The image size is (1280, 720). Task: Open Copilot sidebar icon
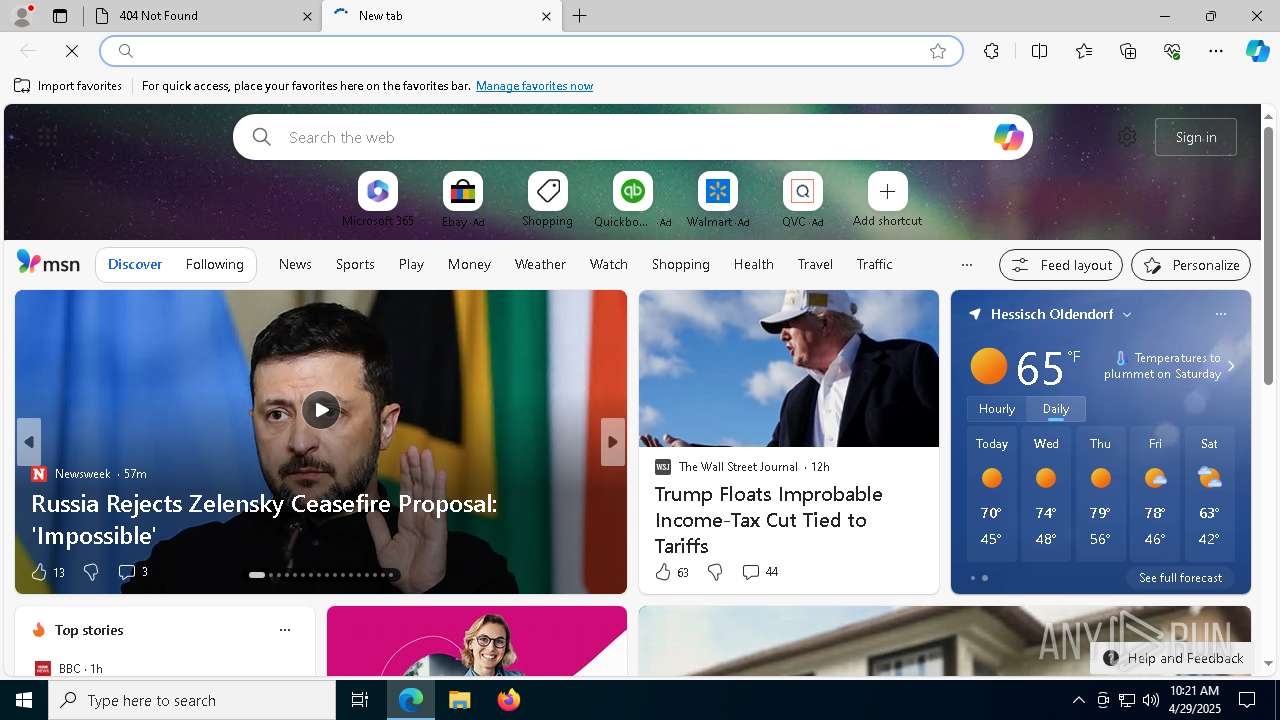[1258, 51]
